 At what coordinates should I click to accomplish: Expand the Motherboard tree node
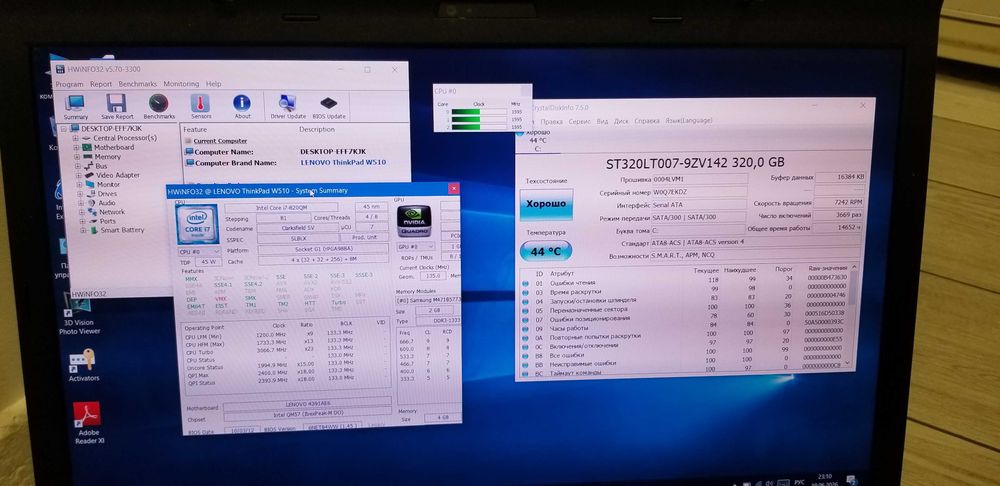pos(77,147)
